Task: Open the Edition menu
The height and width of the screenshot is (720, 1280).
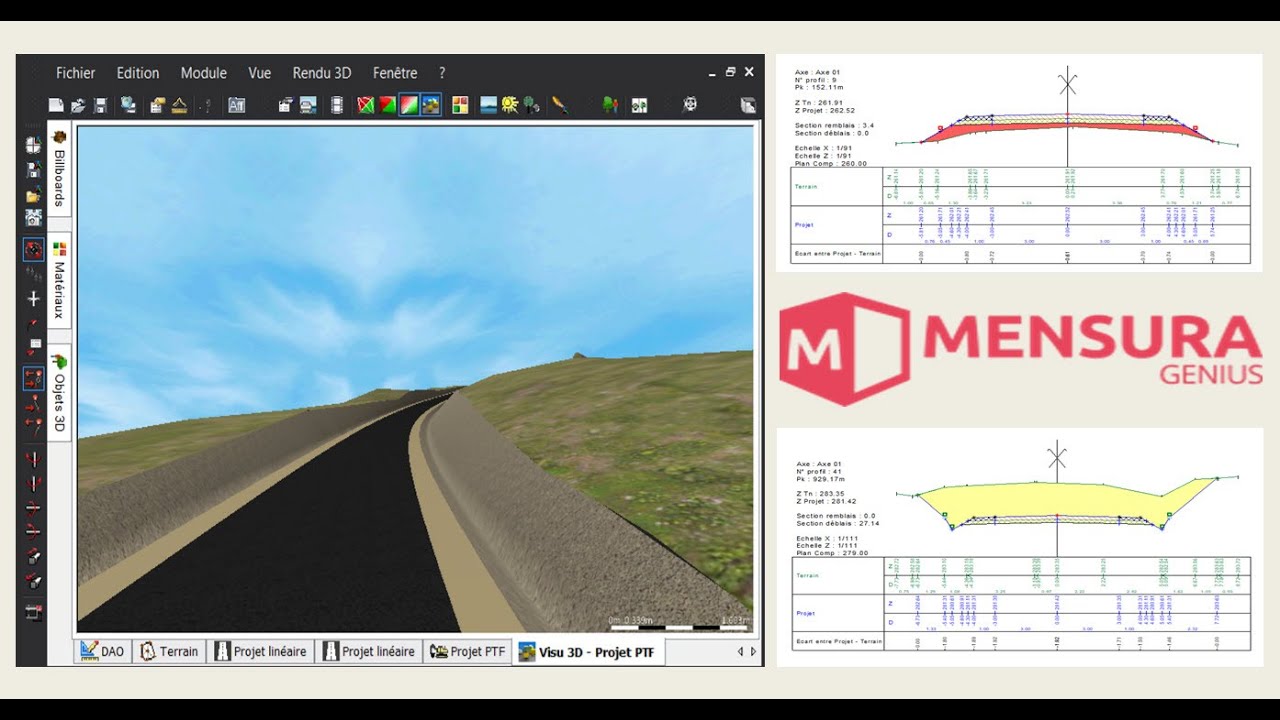Action: 138,73
